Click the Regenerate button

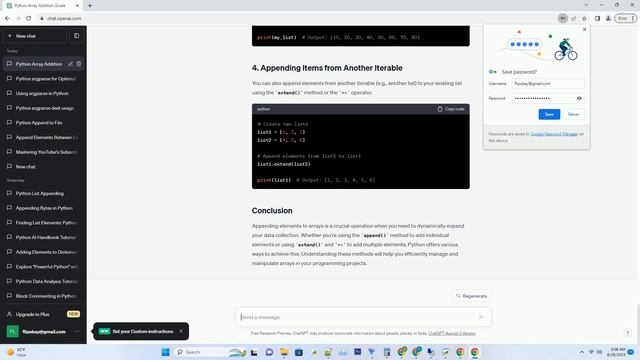471,296
